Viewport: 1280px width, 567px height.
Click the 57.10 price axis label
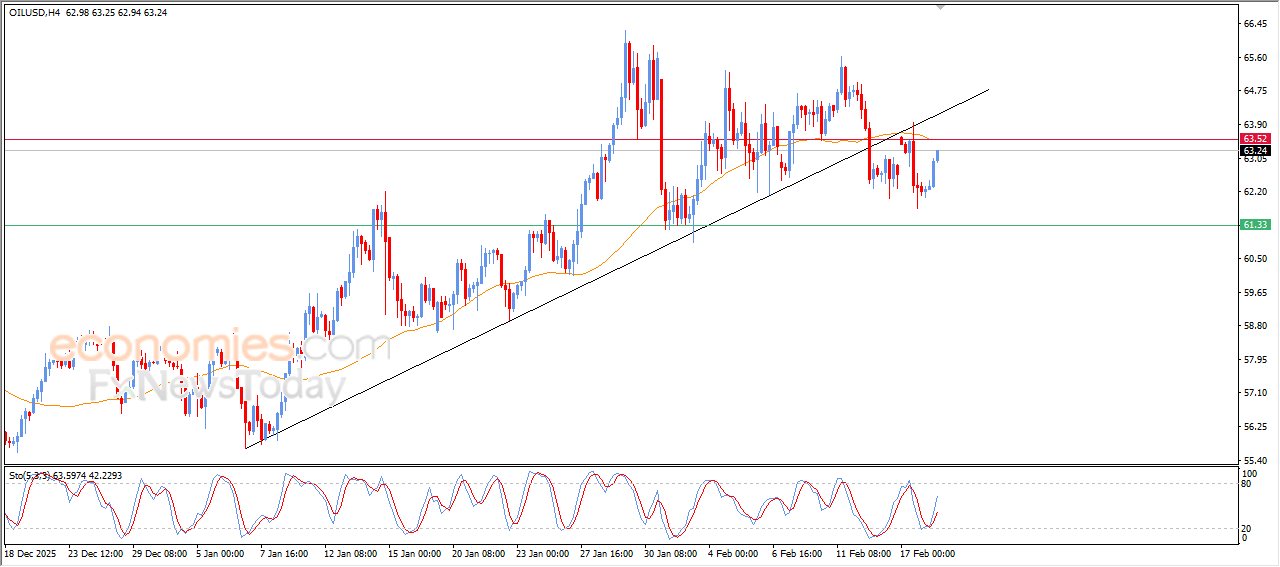[1255, 392]
